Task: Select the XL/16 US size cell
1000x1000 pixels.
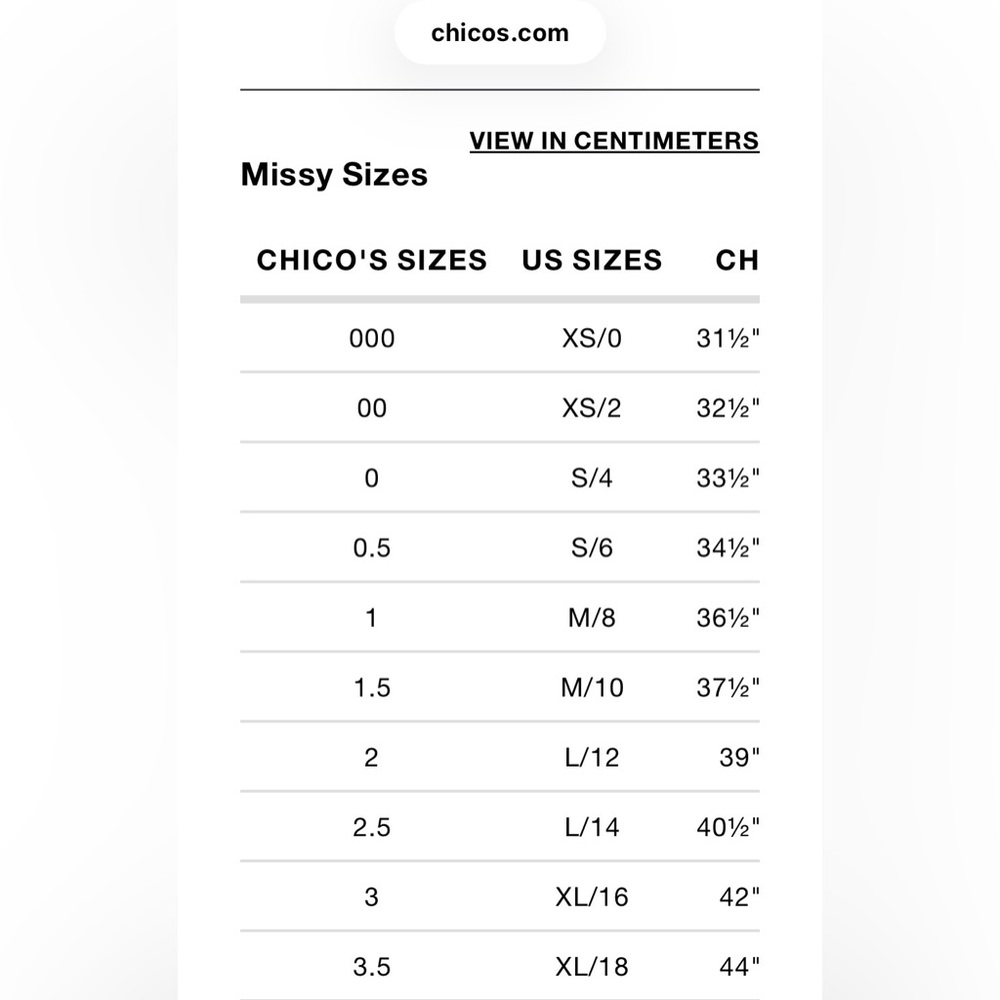Action: tap(592, 897)
